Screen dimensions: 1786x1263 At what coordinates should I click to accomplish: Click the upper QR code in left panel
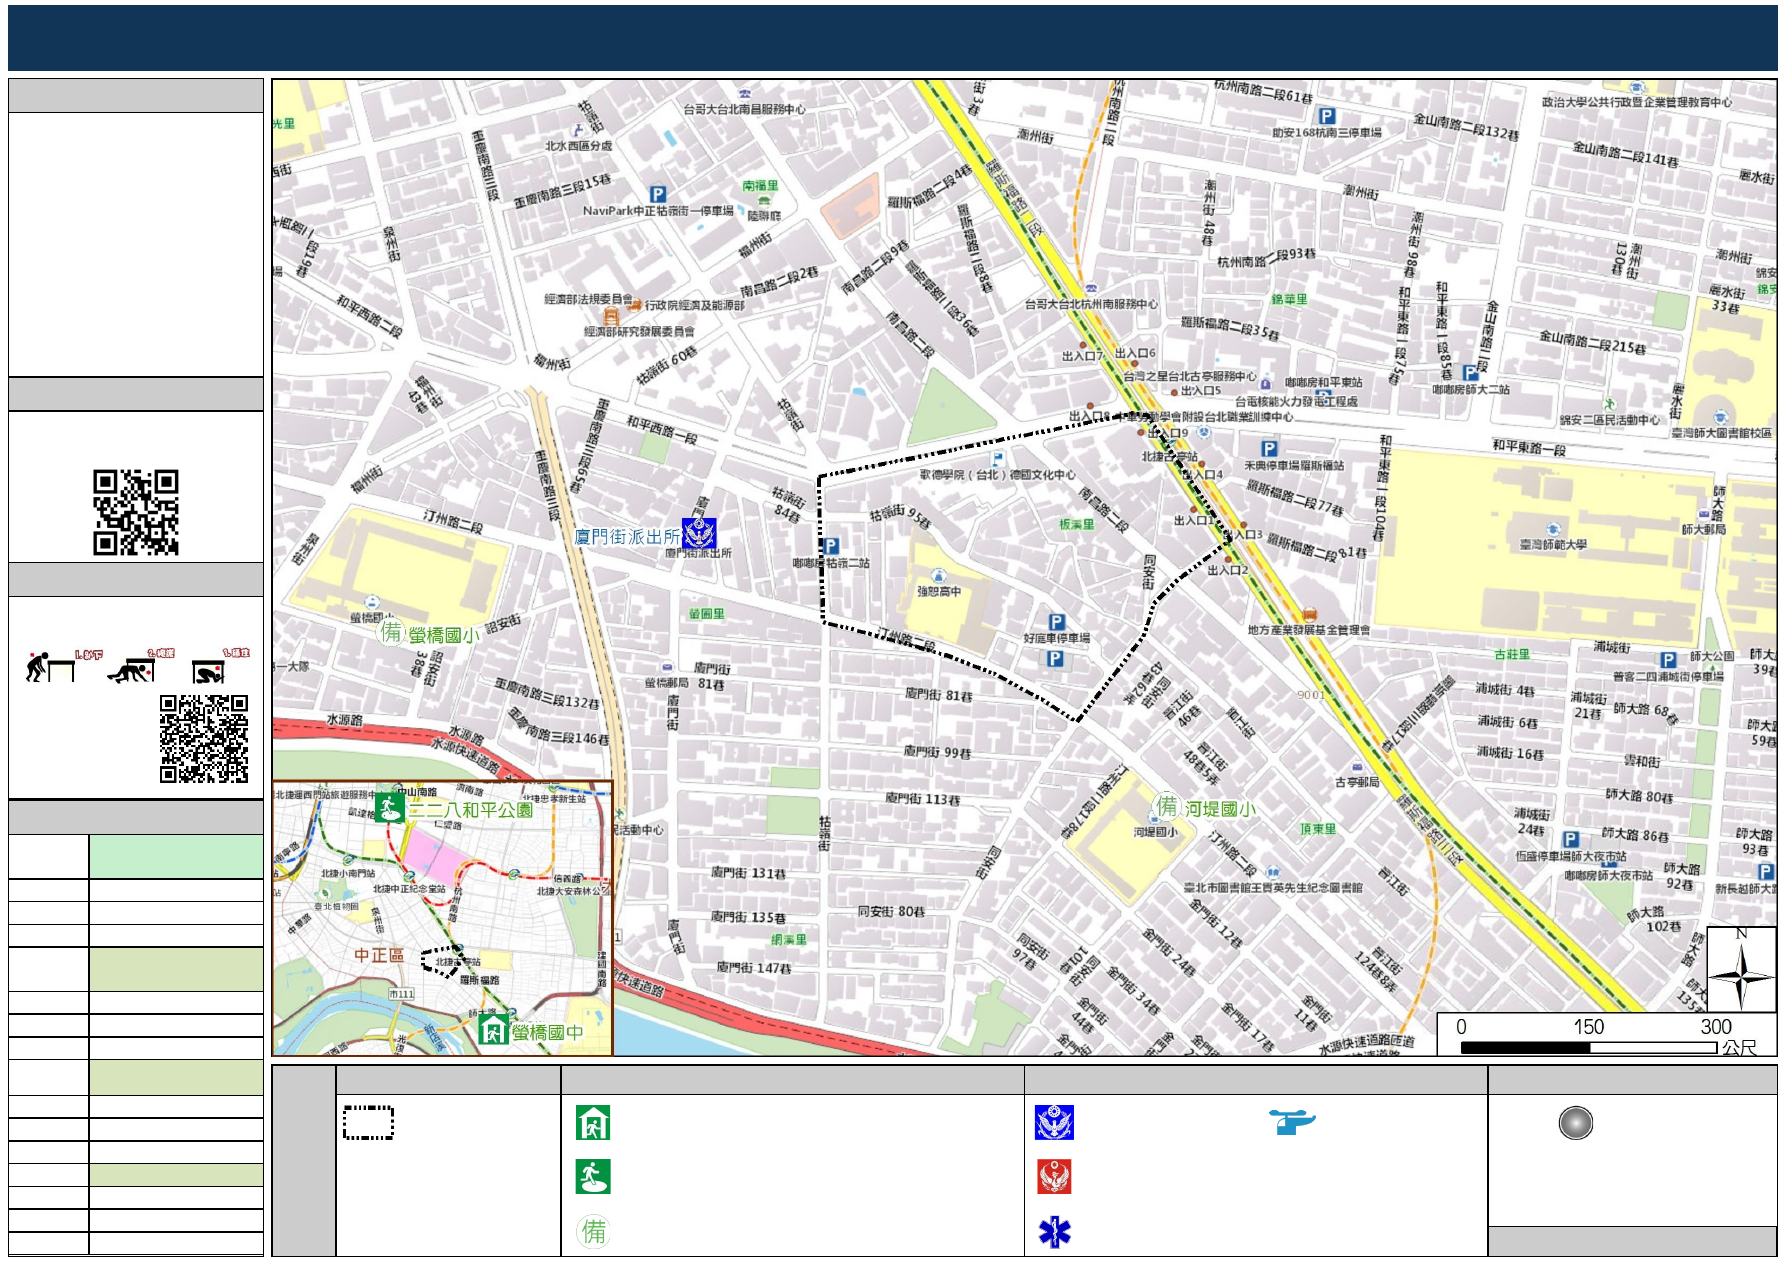click(136, 512)
